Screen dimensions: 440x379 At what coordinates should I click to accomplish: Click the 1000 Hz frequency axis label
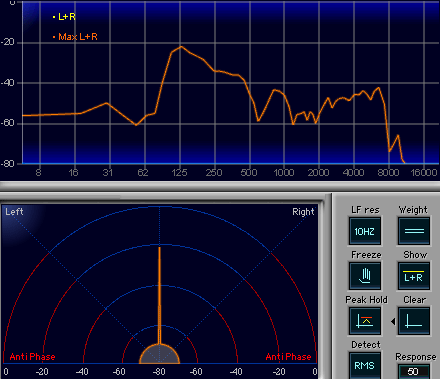[x=284, y=172]
